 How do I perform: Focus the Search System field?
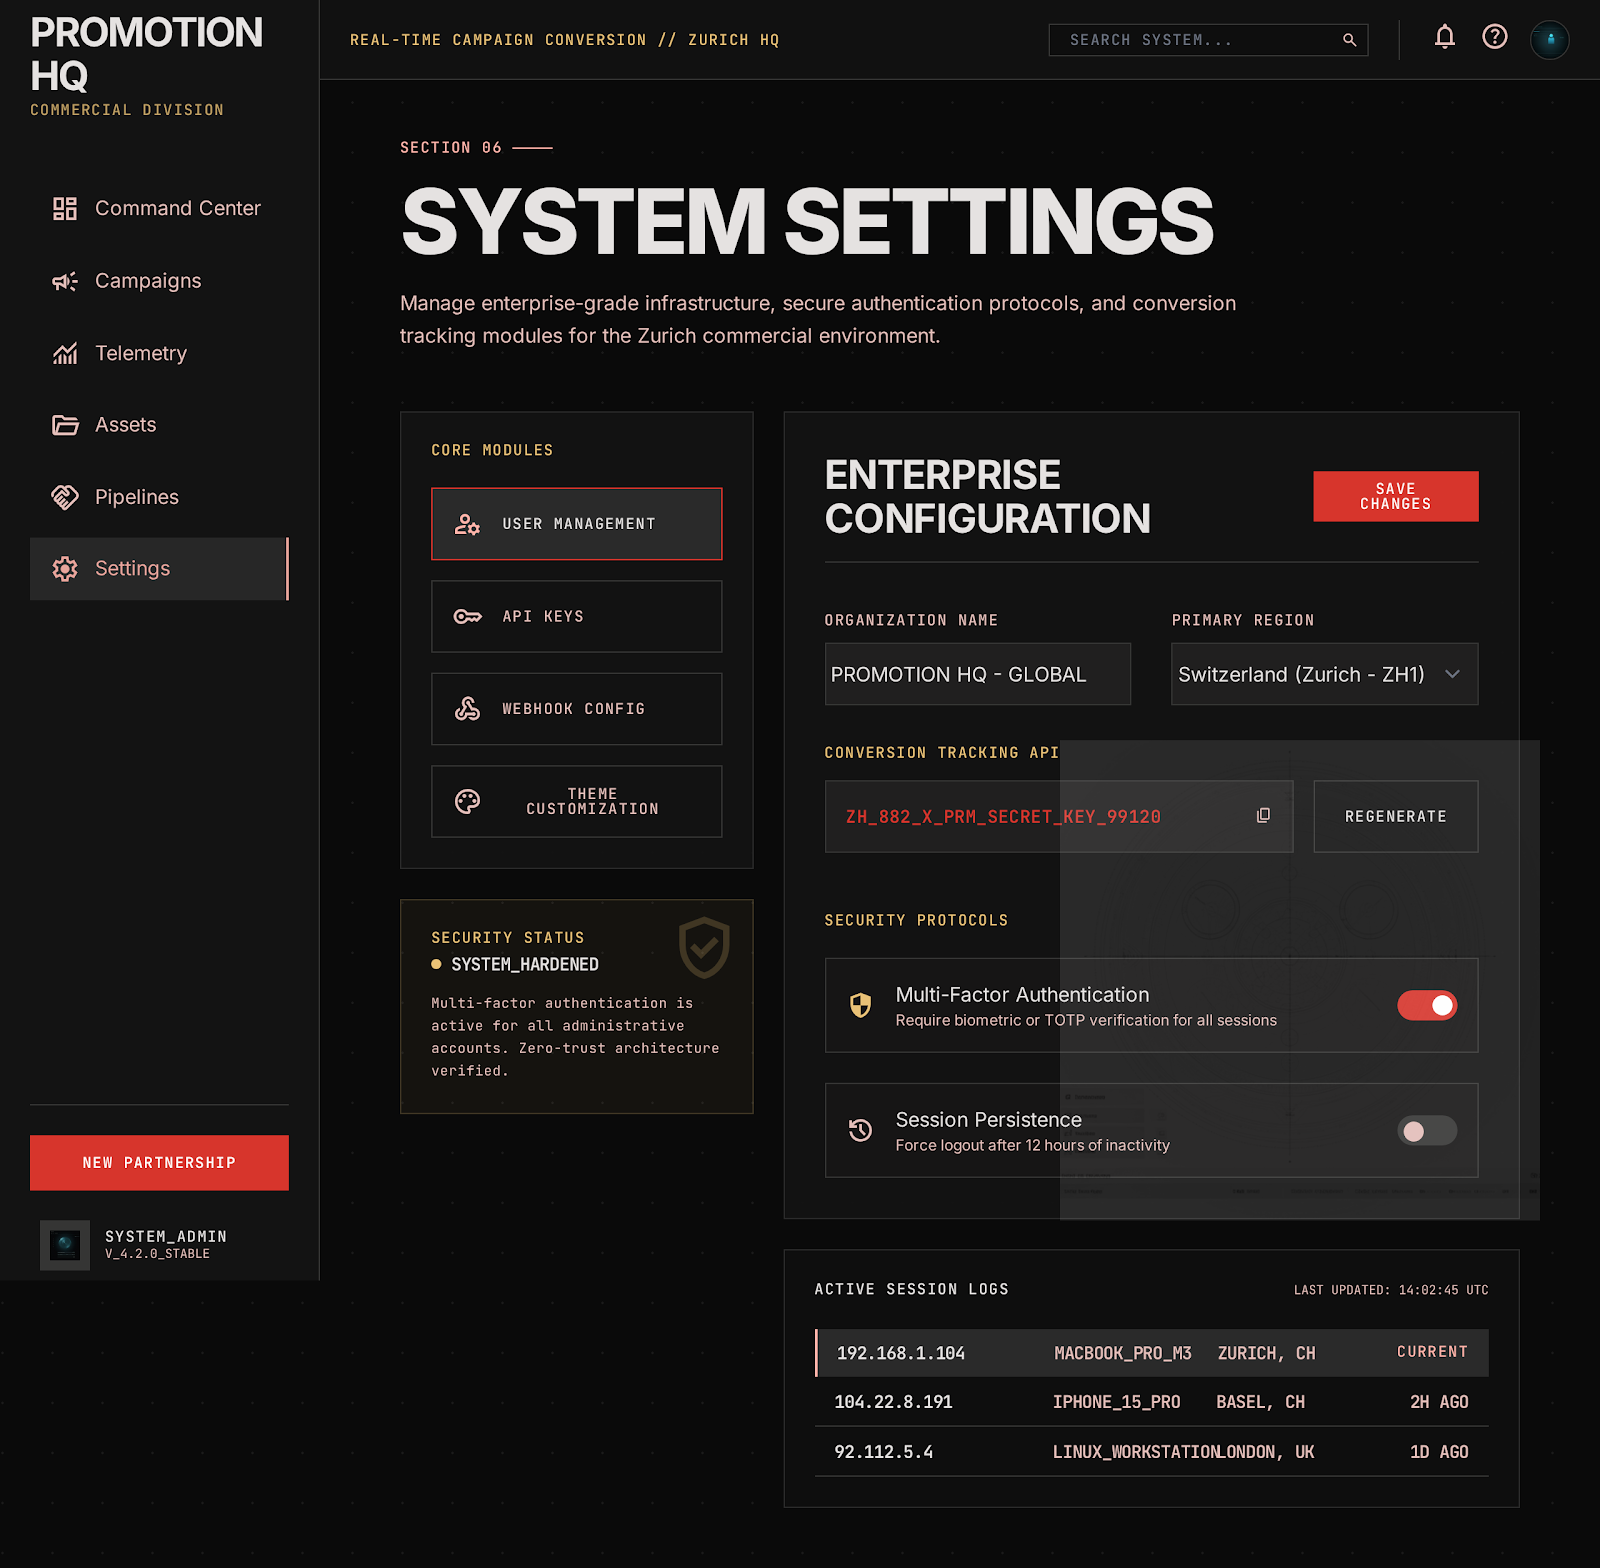pyautogui.click(x=1207, y=40)
